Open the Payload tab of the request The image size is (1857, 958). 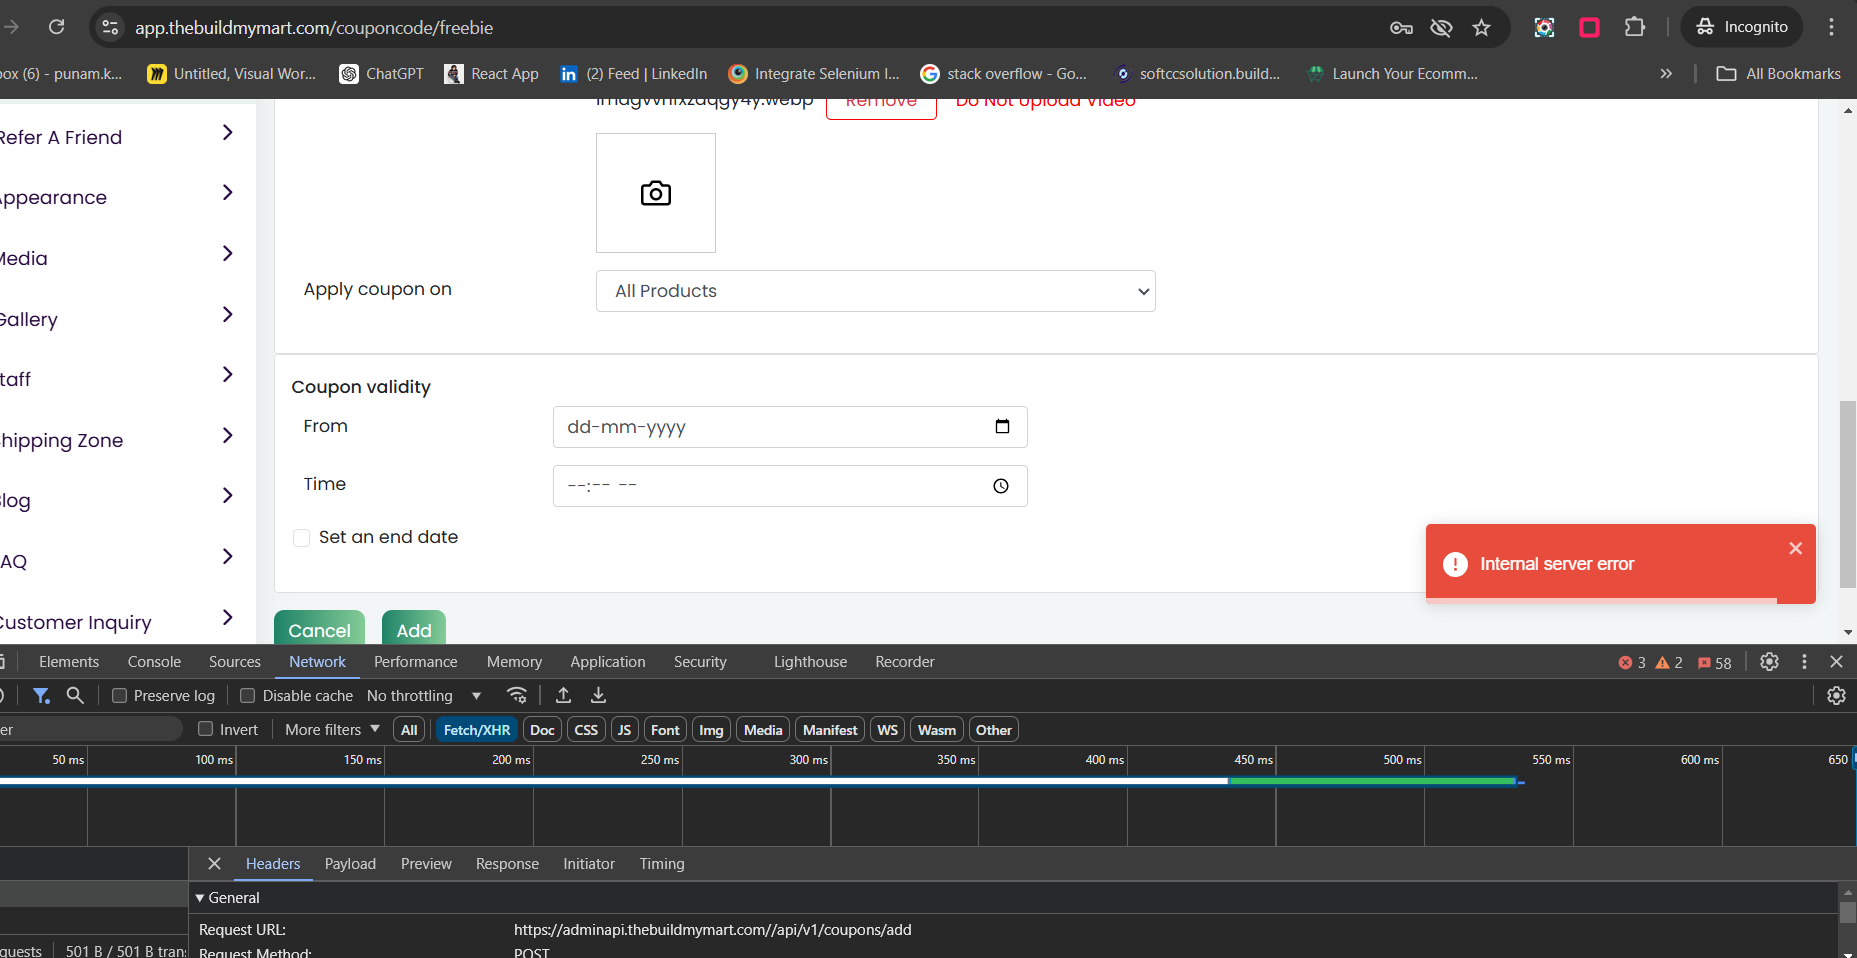pyautogui.click(x=350, y=864)
